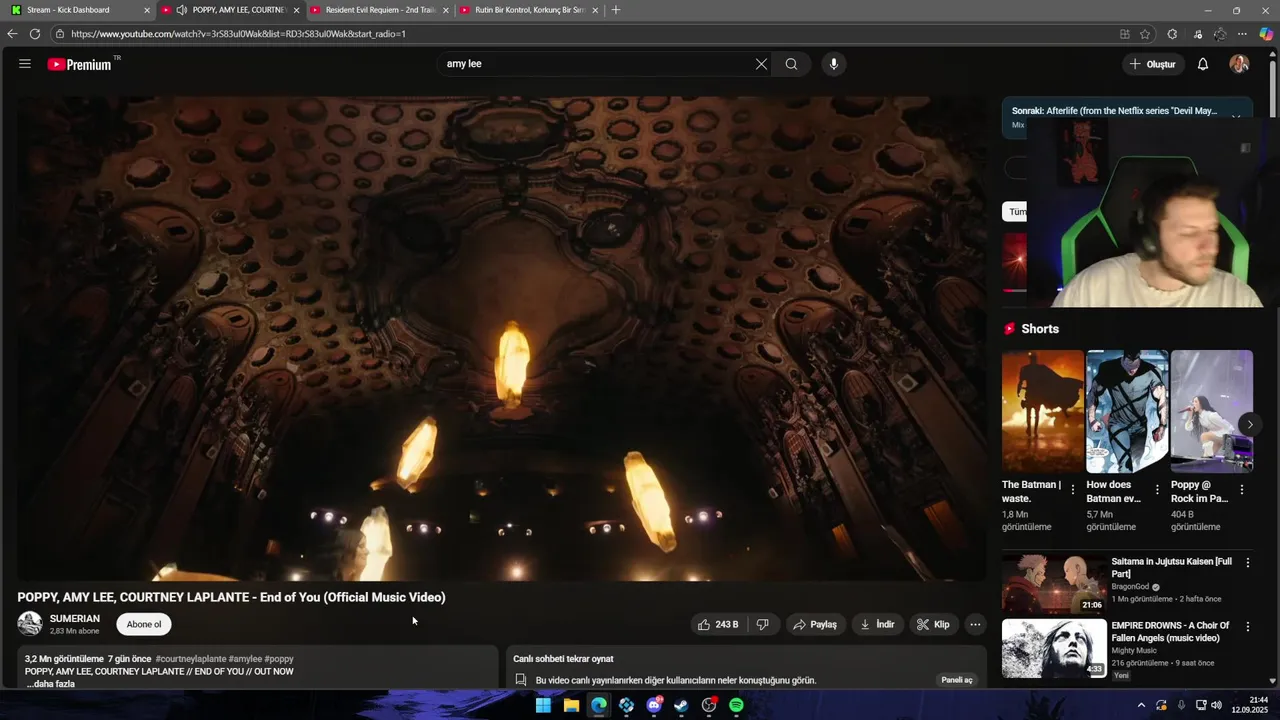Open the SUMERIAN channel name link
This screenshot has width=1280, height=720.
pyautogui.click(x=75, y=619)
